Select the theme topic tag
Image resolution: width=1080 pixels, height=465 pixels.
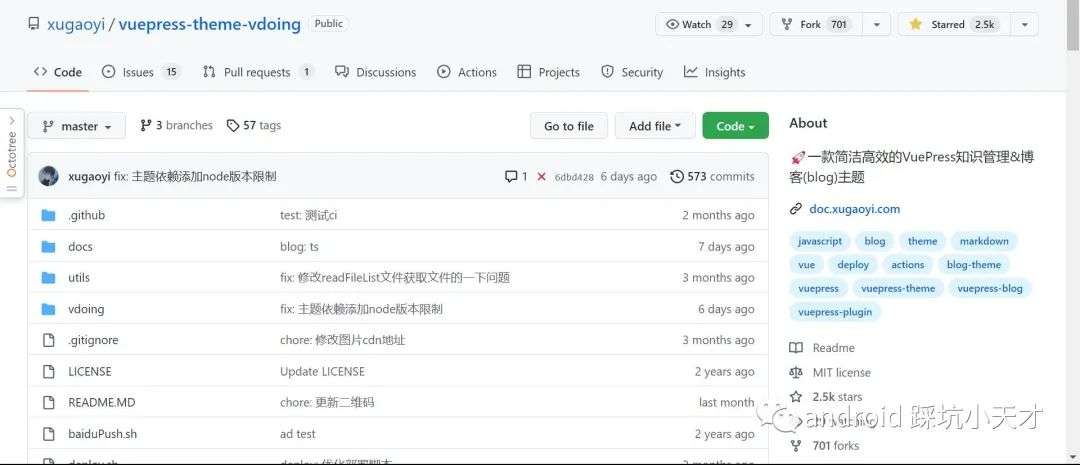pyautogui.click(x=922, y=241)
